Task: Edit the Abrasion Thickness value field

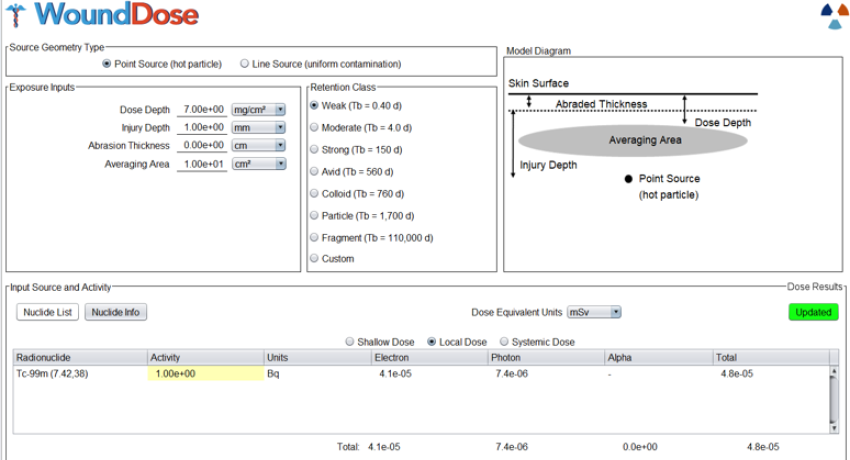Action: (x=202, y=145)
